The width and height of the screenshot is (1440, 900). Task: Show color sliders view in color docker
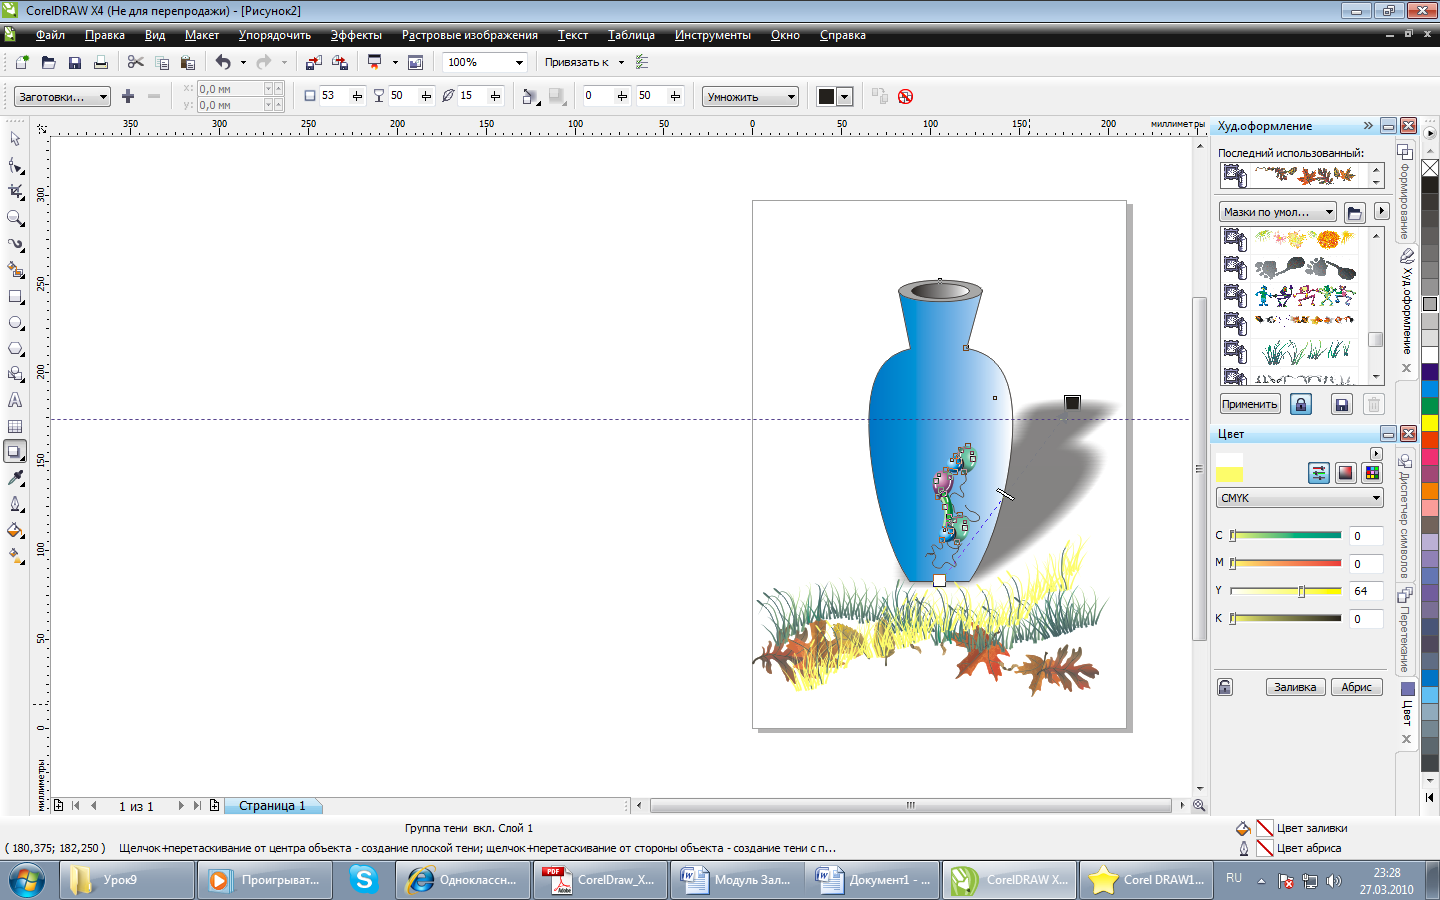[x=1319, y=473]
